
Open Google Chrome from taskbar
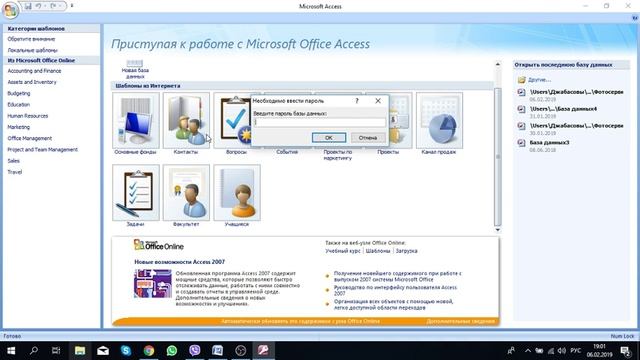coord(149,351)
